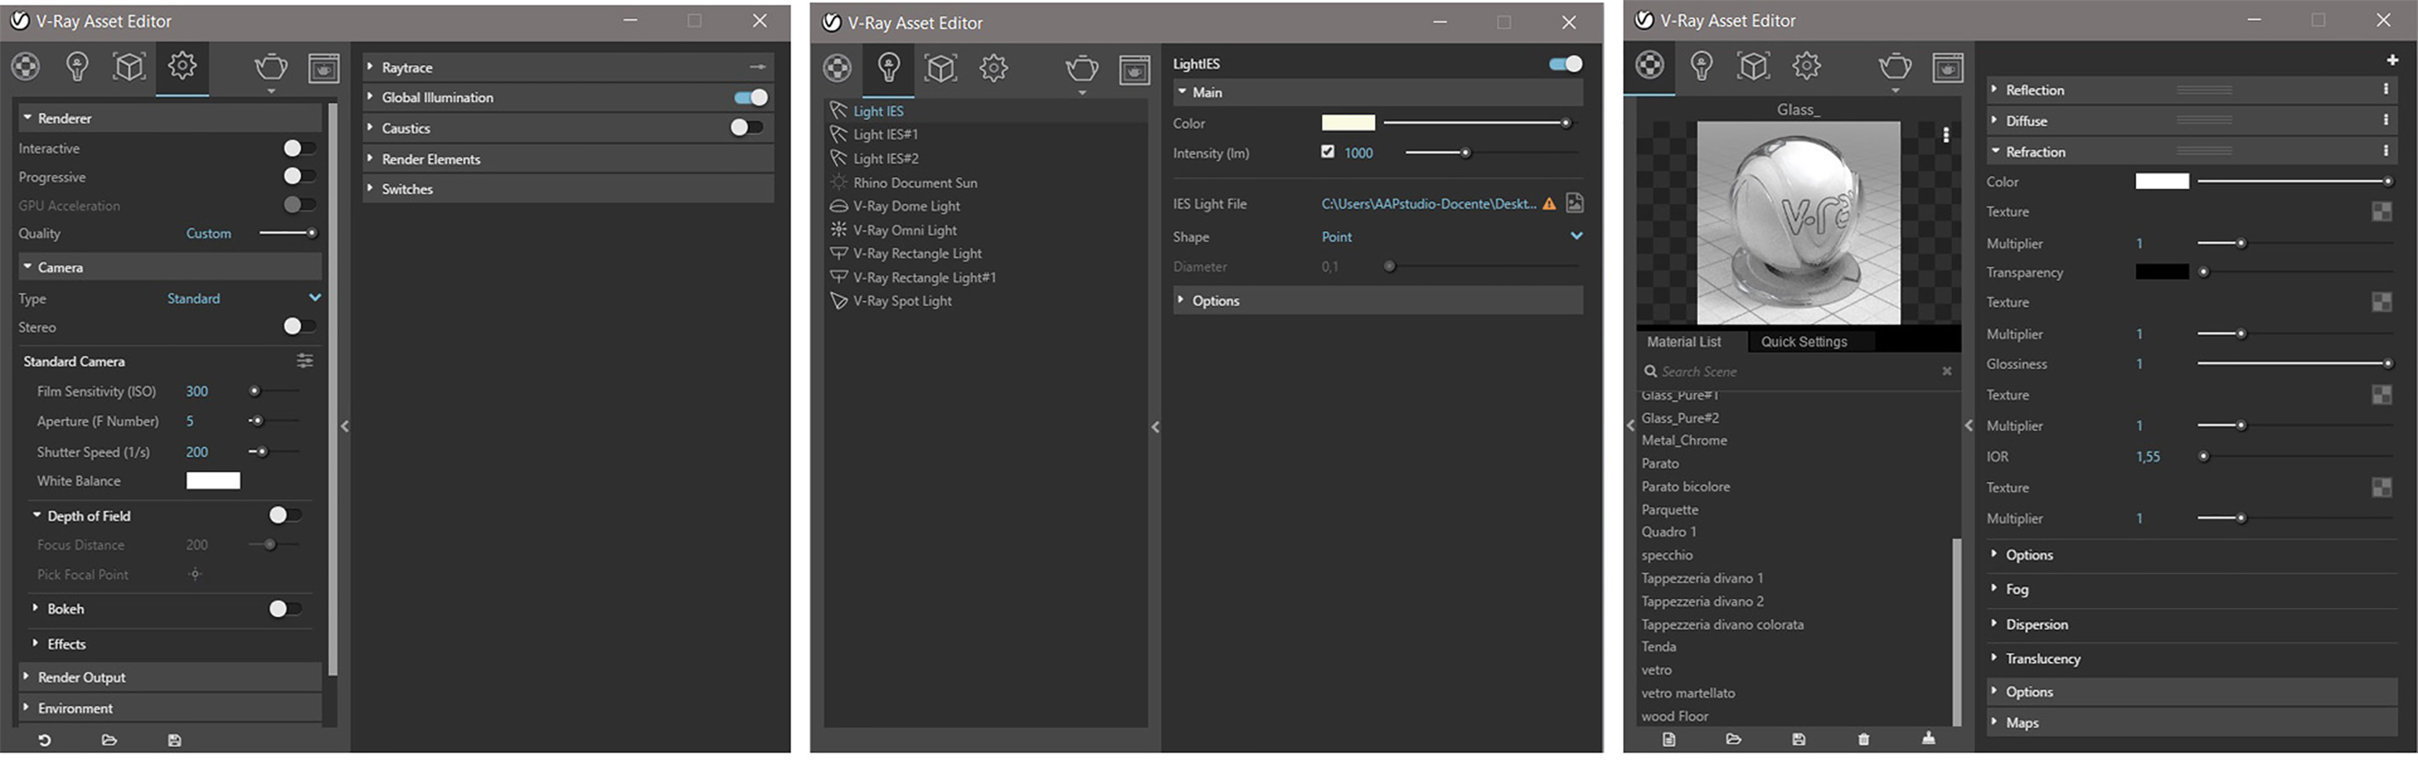2418x768 pixels.
Task: Click the render teapot in the right editor window
Action: (x=1895, y=67)
